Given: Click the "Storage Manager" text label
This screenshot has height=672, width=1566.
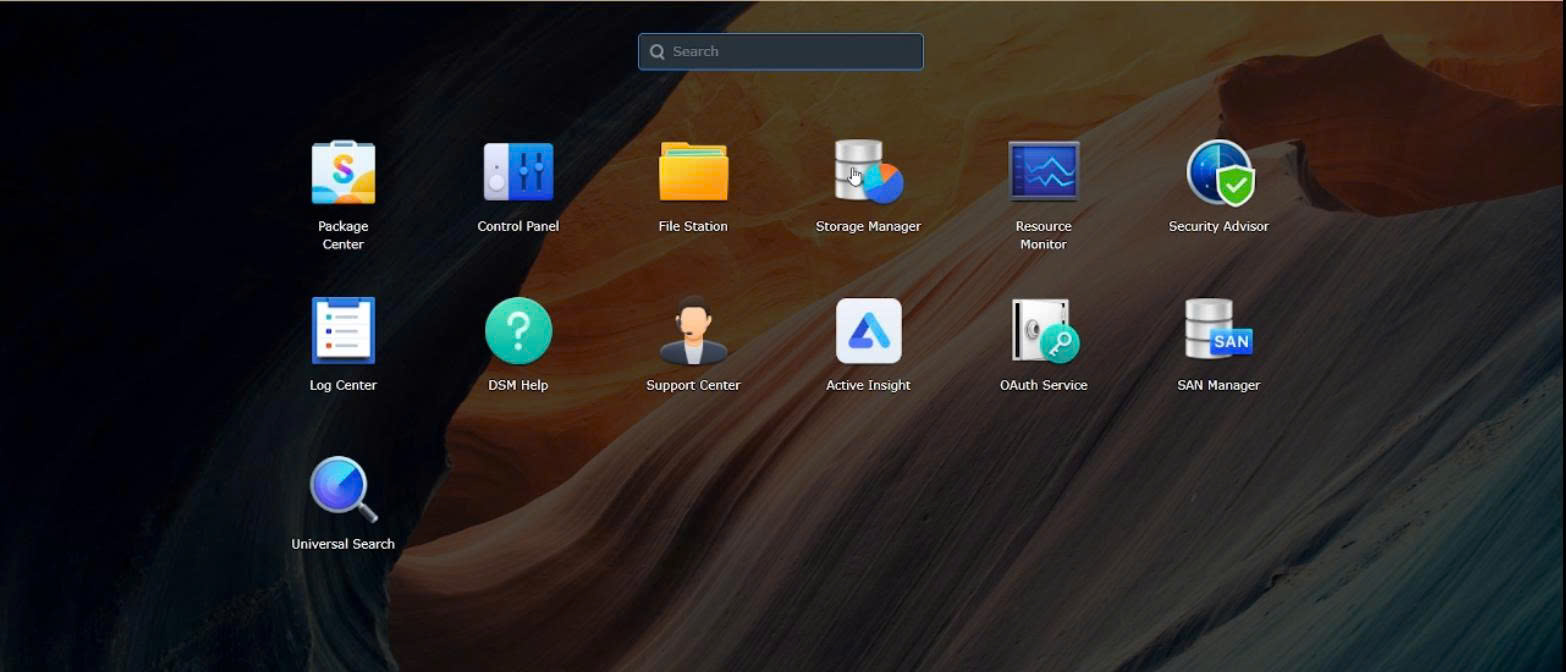Looking at the screenshot, I should [868, 227].
